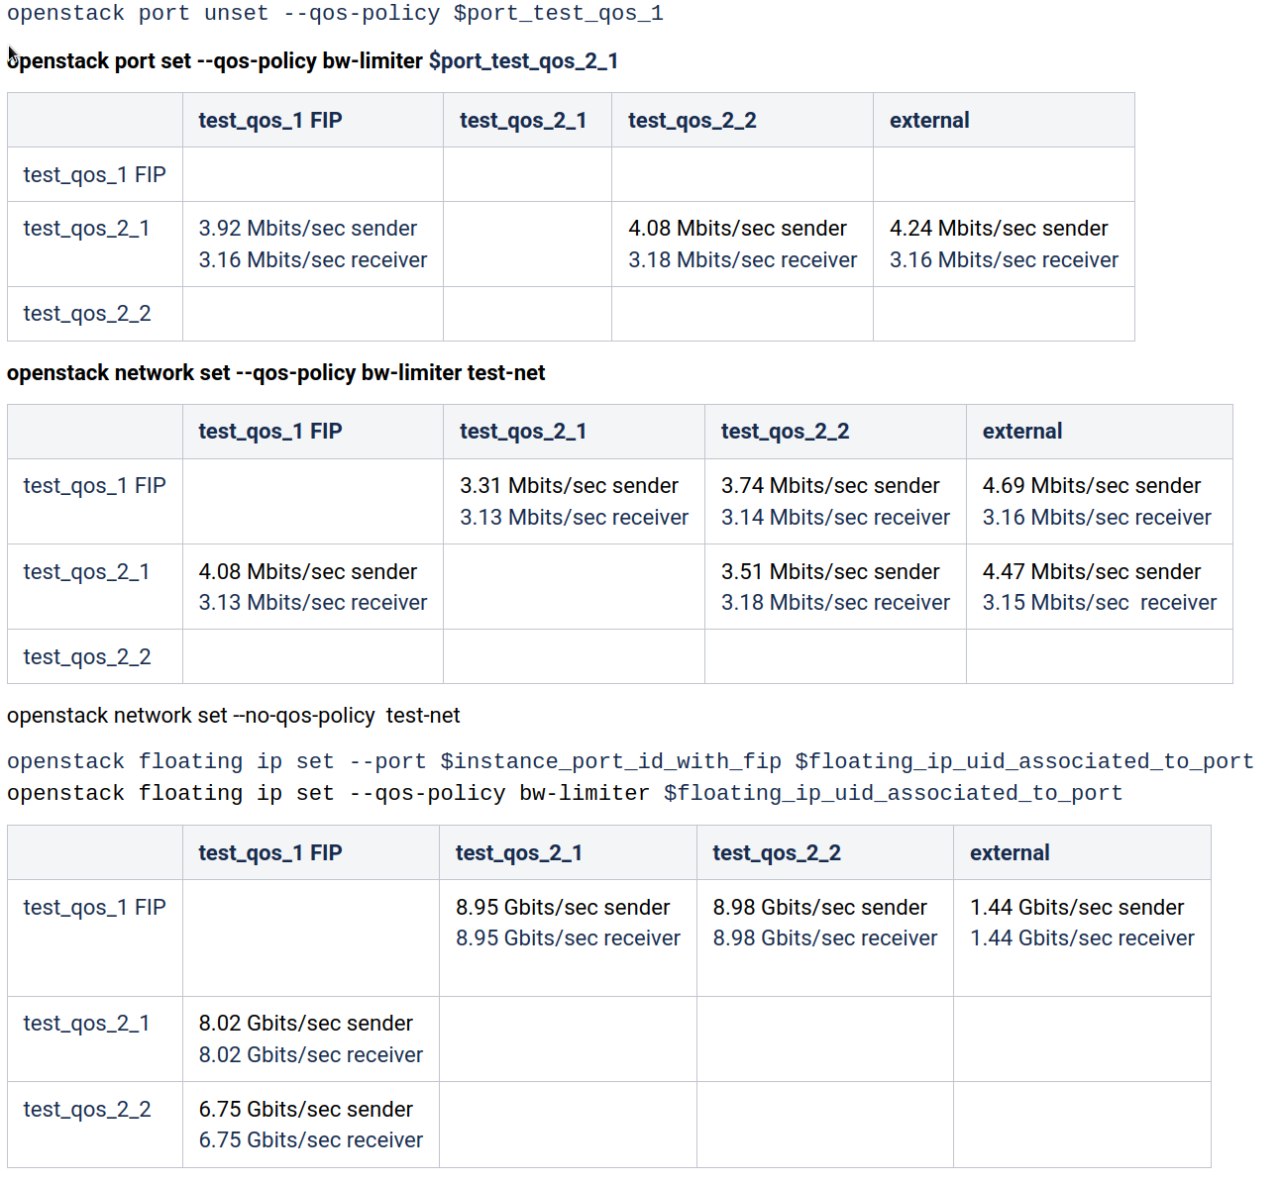The width and height of the screenshot is (1280, 1182).
Task: Click the "floating ip set --port" command line
Action: click(629, 762)
